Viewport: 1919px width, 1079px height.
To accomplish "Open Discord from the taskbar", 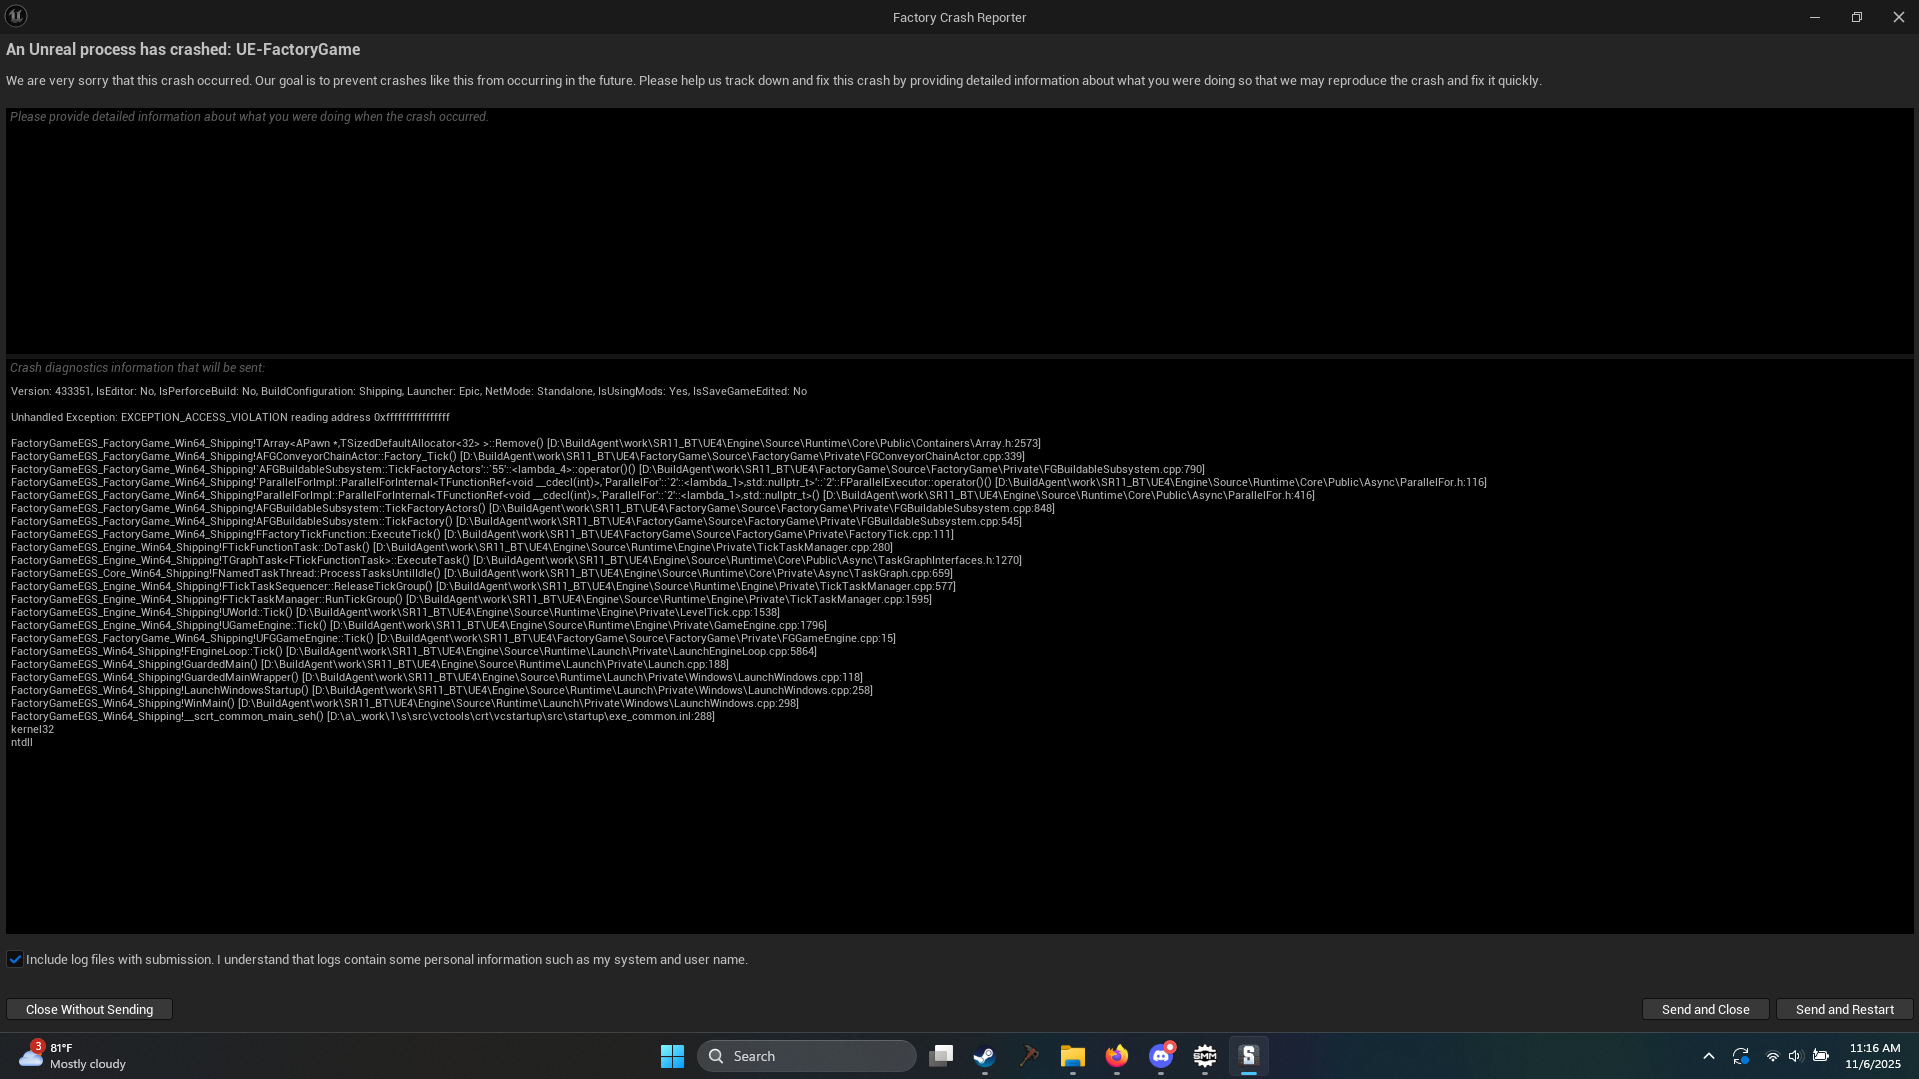I will tap(1160, 1056).
